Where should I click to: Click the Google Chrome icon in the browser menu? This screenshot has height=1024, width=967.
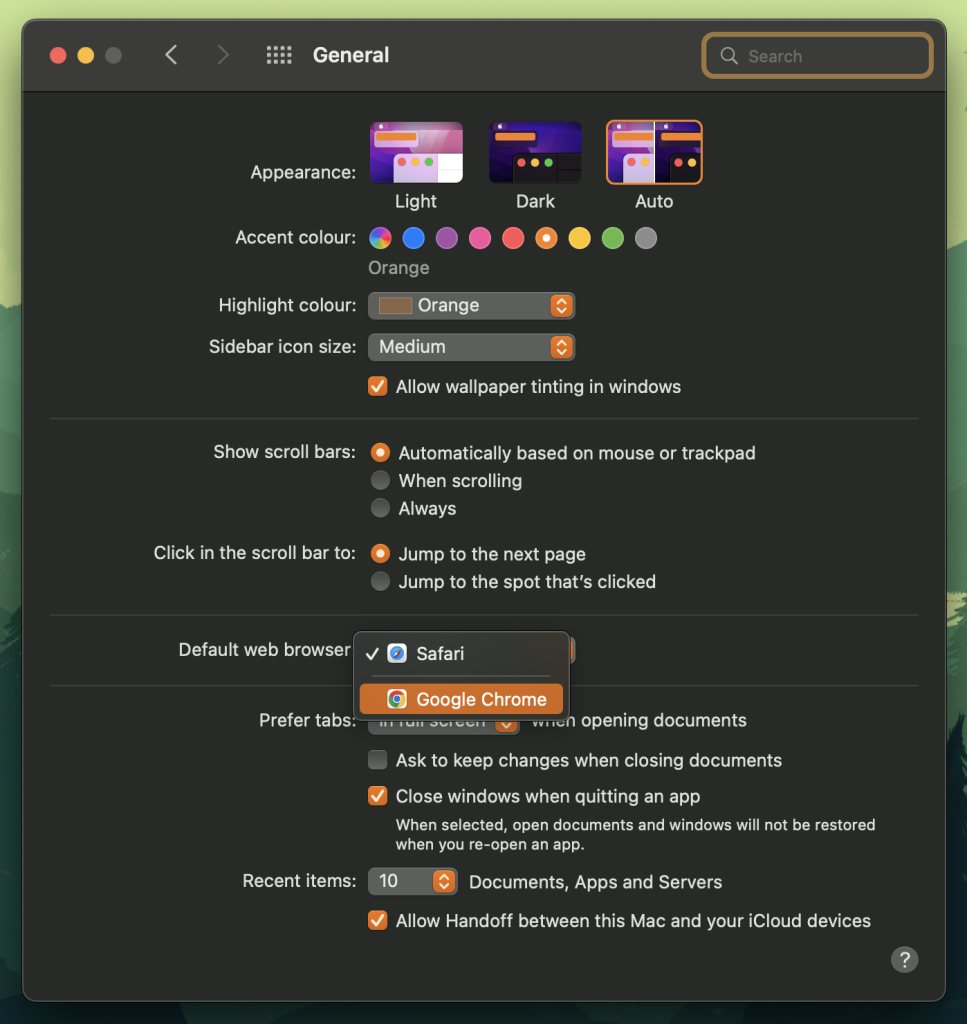click(397, 698)
